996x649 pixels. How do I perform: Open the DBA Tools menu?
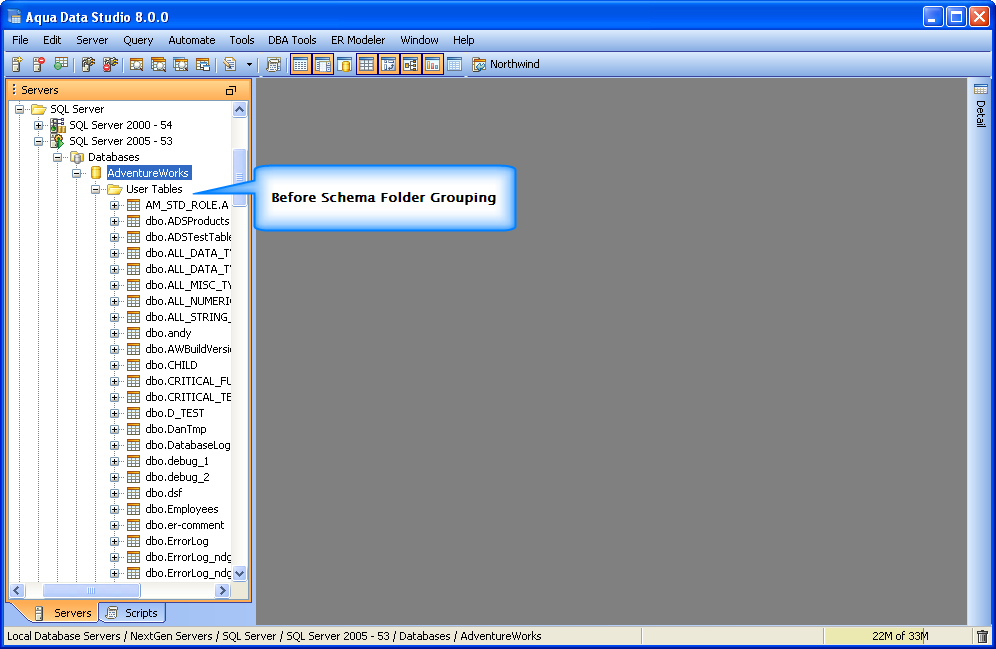pyautogui.click(x=292, y=40)
